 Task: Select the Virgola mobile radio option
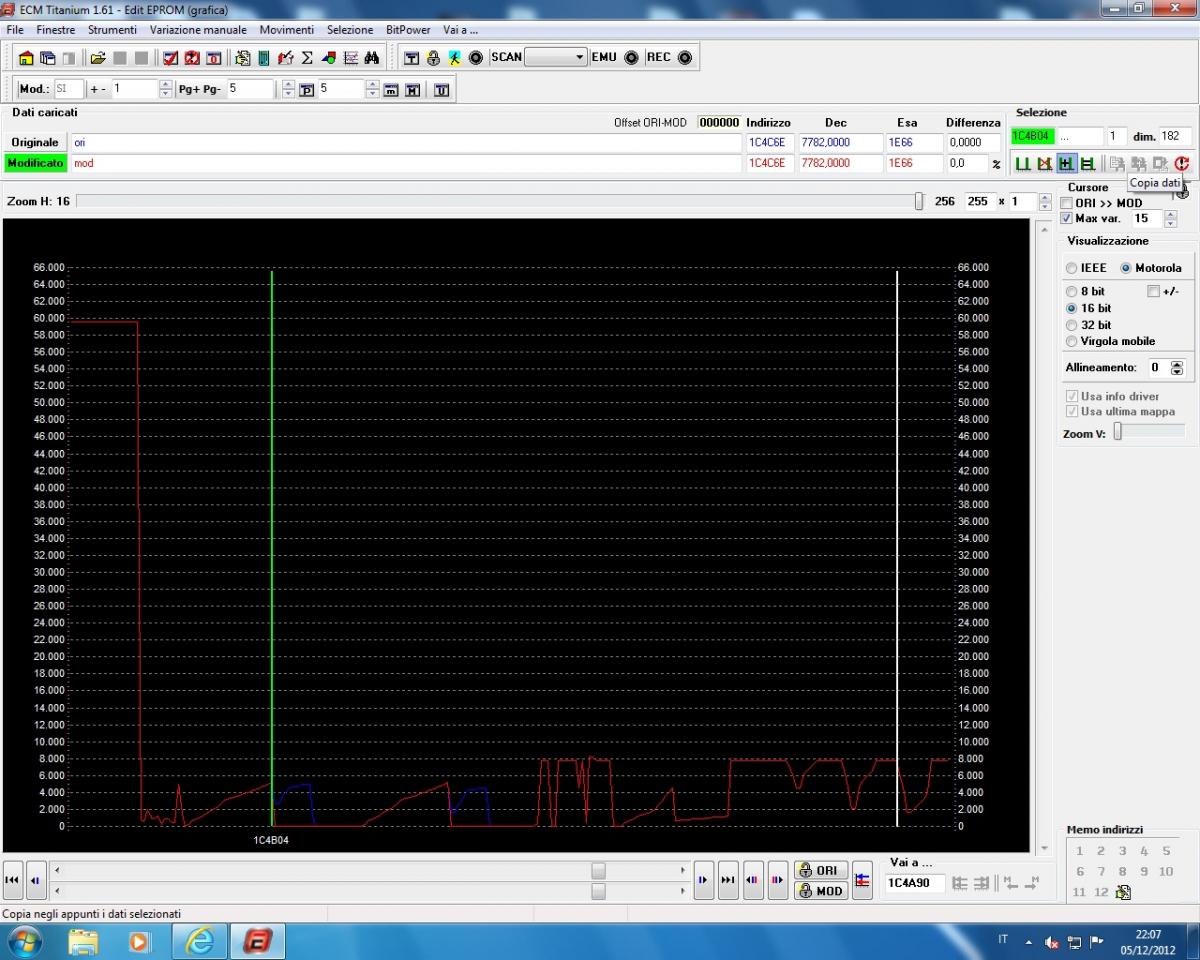point(1072,341)
